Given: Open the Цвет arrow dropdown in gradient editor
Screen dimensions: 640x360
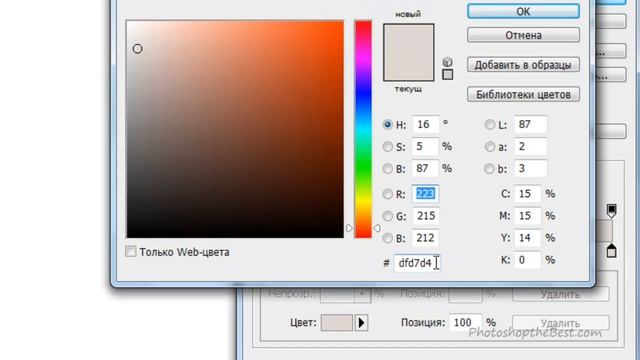Looking at the screenshot, I should pos(361,322).
